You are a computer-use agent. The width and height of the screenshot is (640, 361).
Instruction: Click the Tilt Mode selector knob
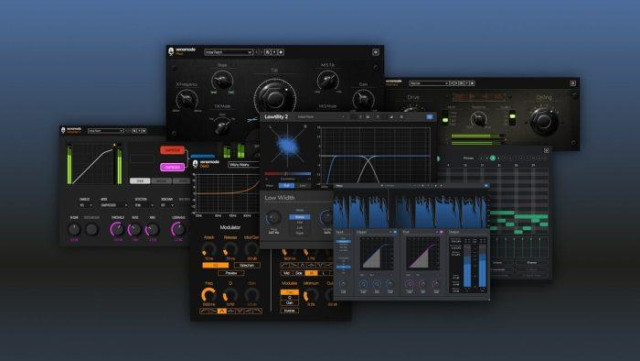click(222, 127)
